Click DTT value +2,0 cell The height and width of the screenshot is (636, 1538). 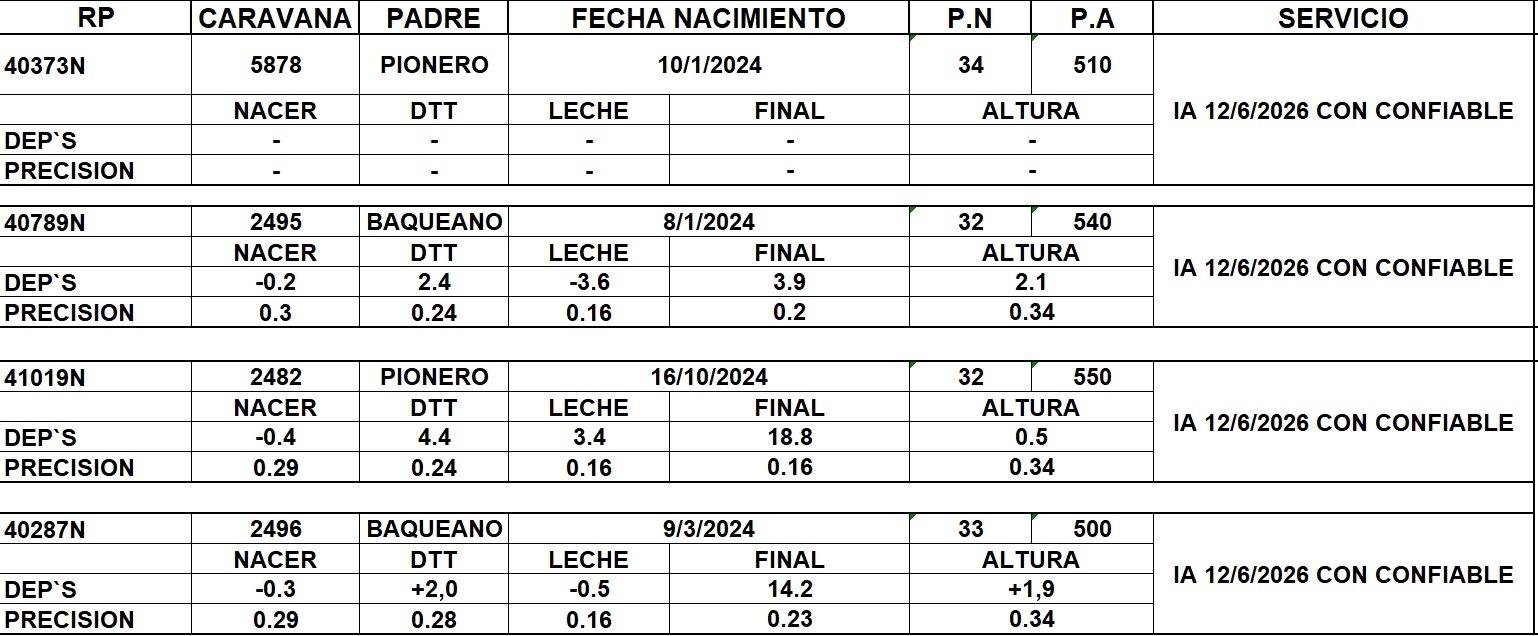(434, 589)
